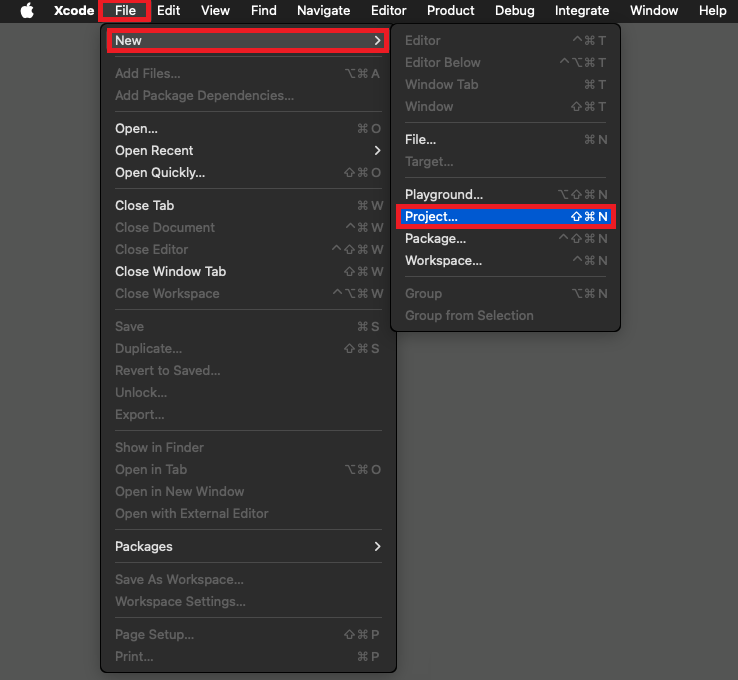This screenshot has width=738, height=680.
Task: Click the File menu in menu bar
Action: click(125, 10)
